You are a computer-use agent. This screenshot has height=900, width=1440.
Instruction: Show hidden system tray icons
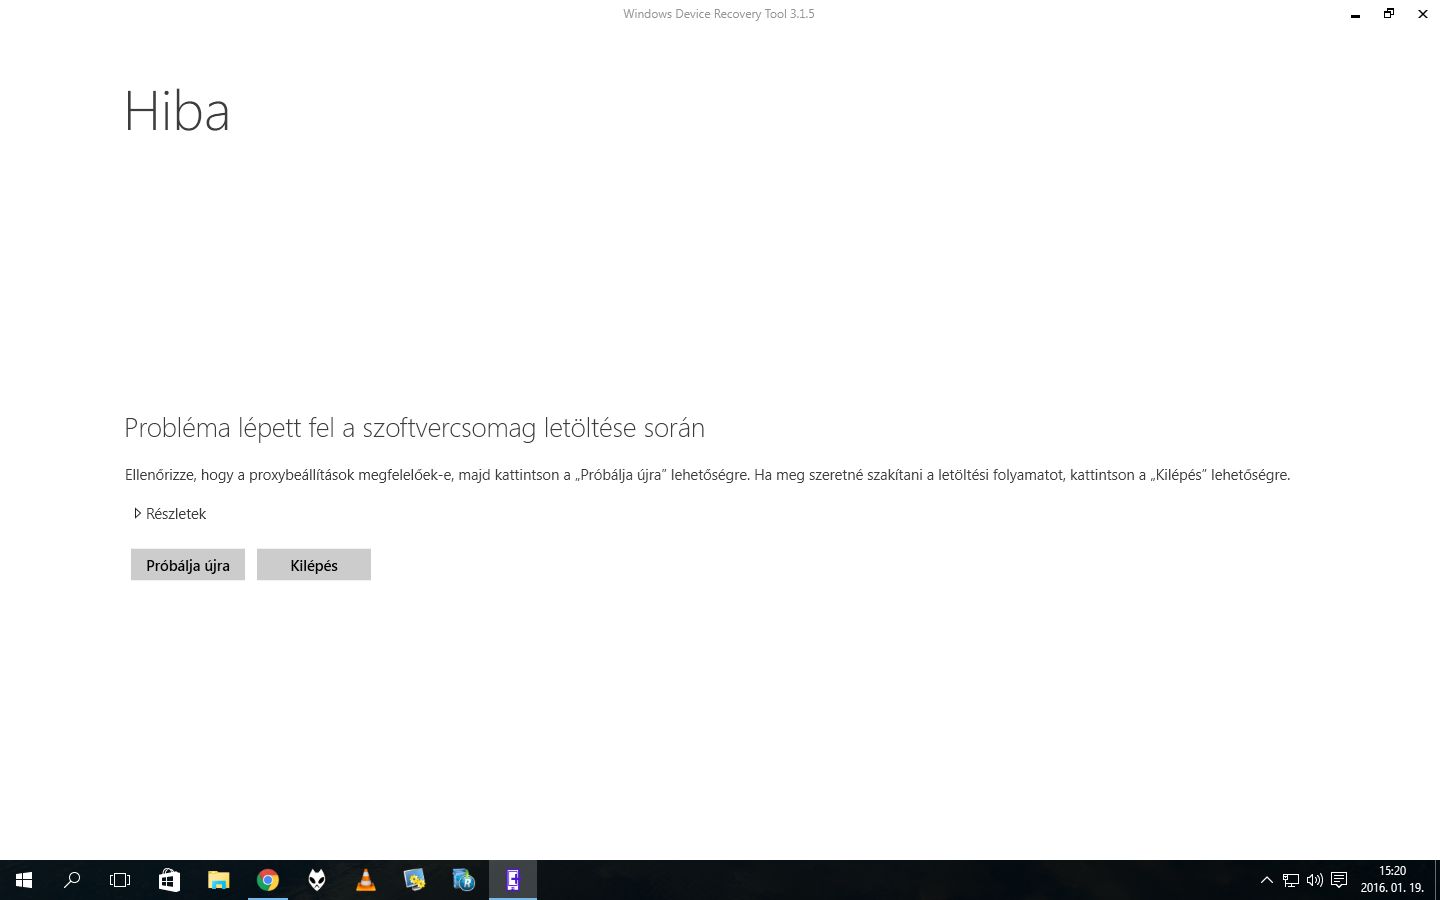[x=1266, y=881]
